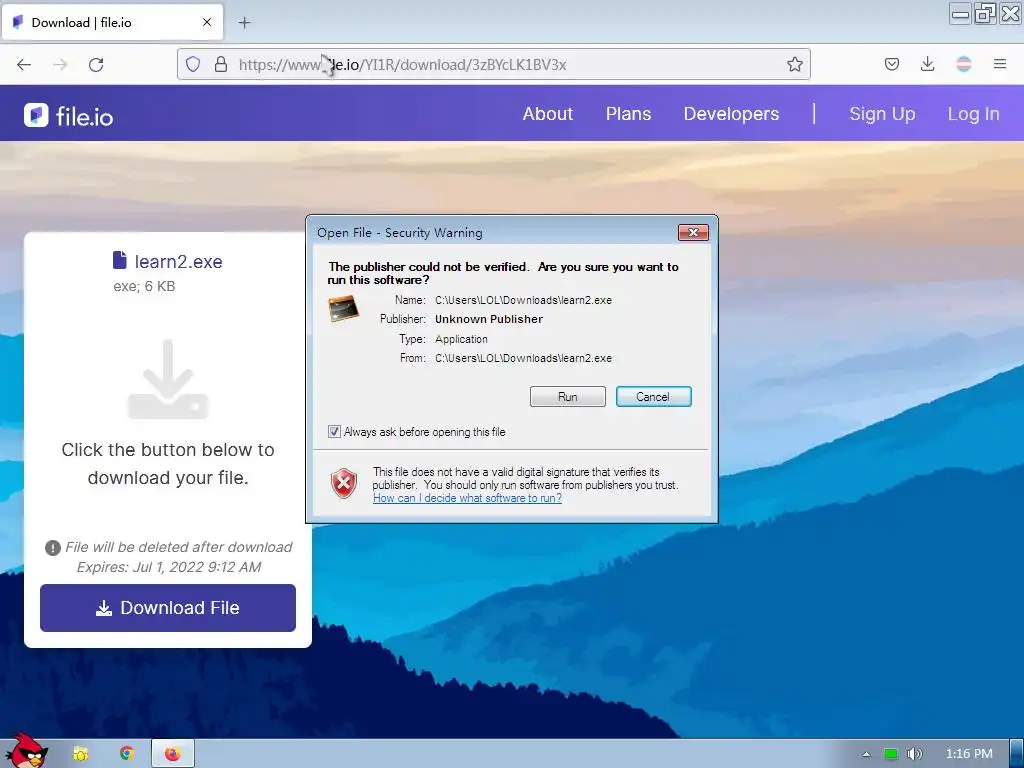
Task: Bookmark this page with the star
Action: coord(794,64)
